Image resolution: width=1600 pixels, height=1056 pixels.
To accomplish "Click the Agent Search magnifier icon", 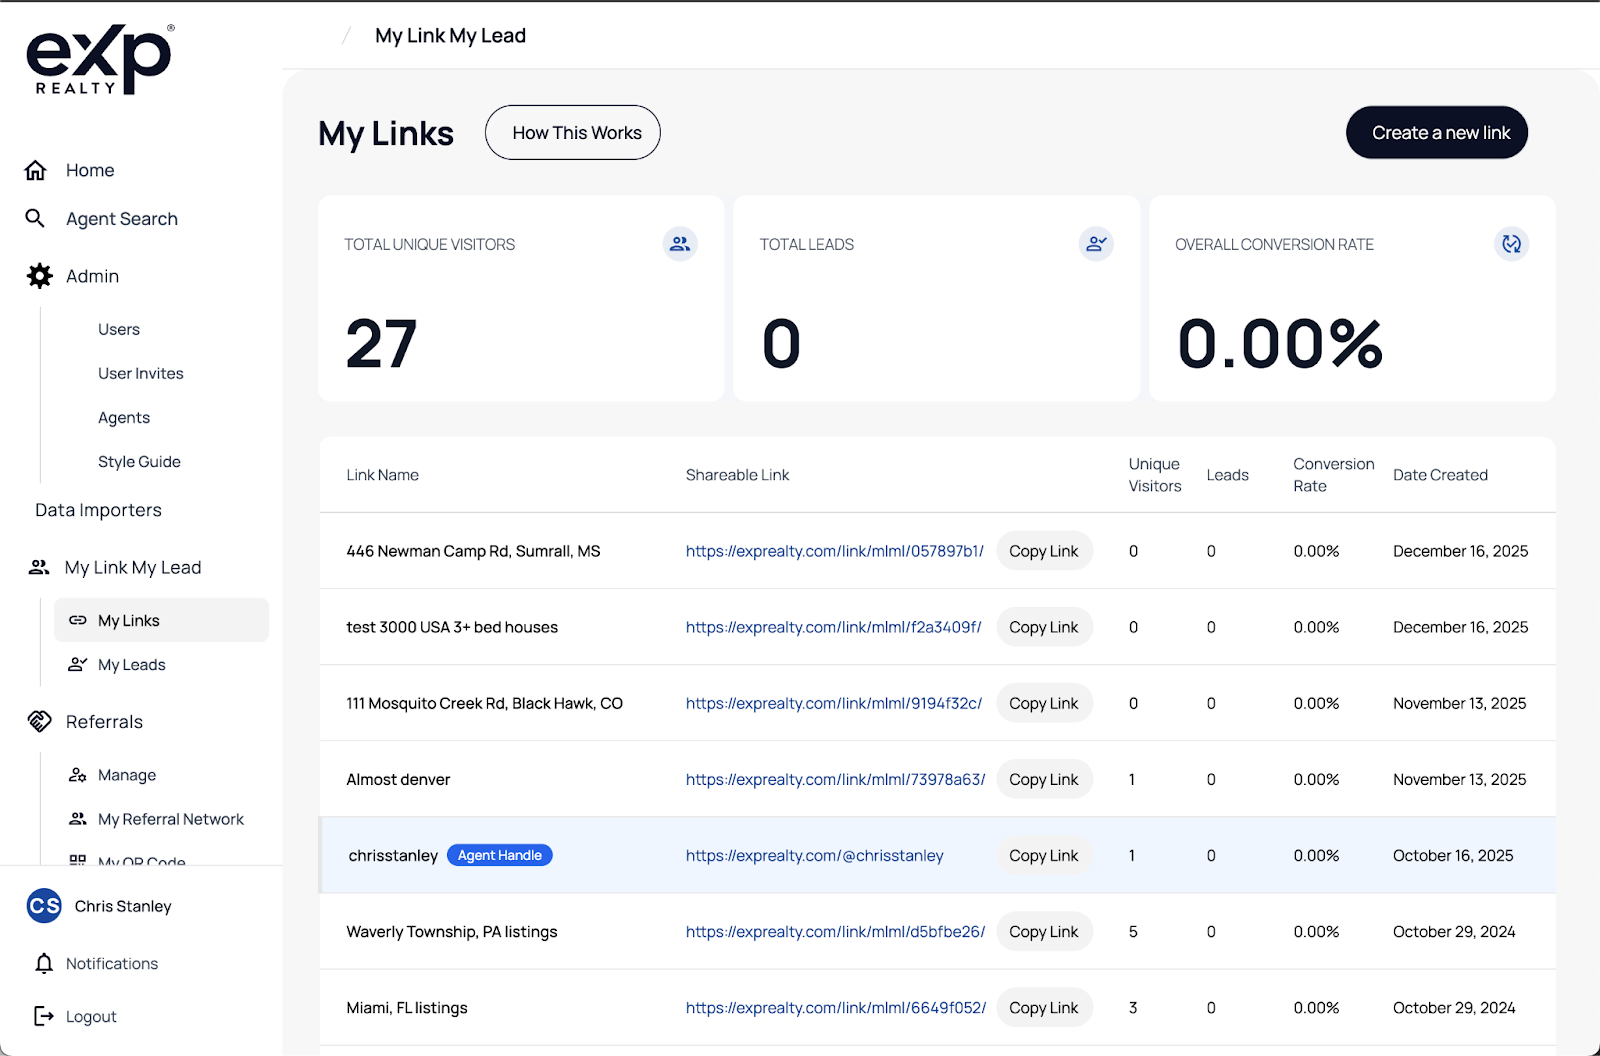I will 35,218.
